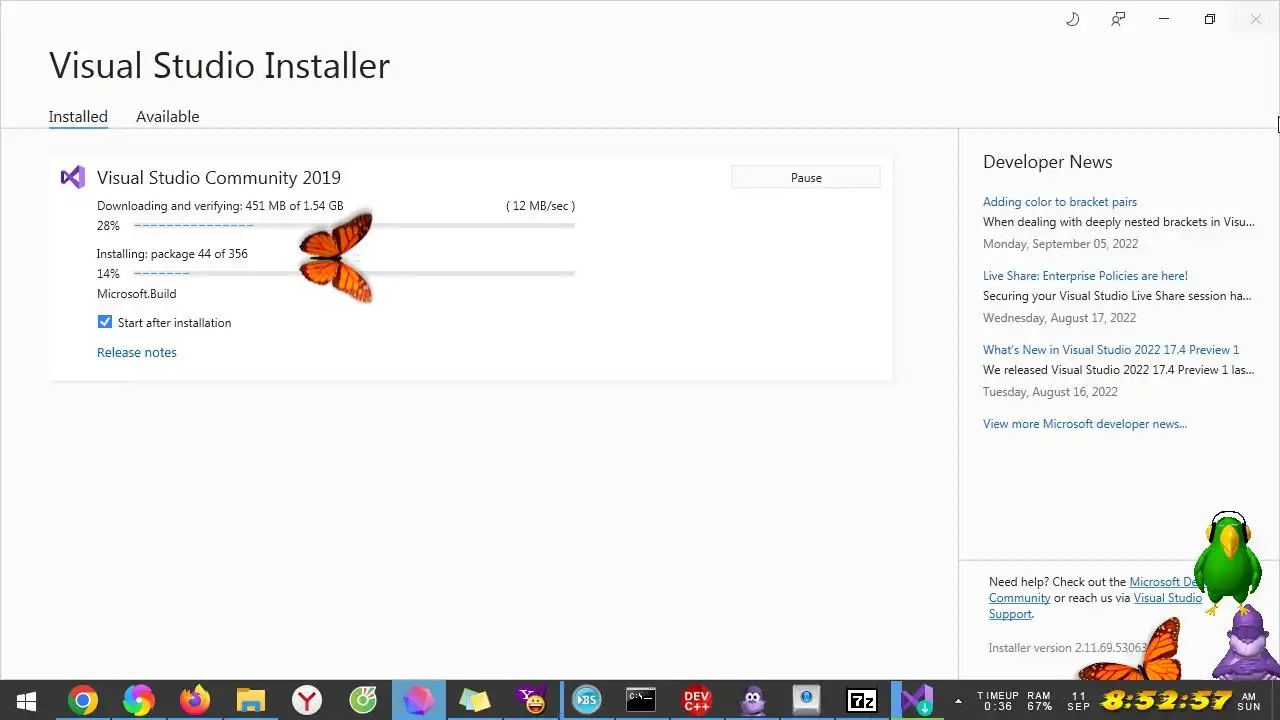Click the purple gorilla taskbar icon

(753, 700)
